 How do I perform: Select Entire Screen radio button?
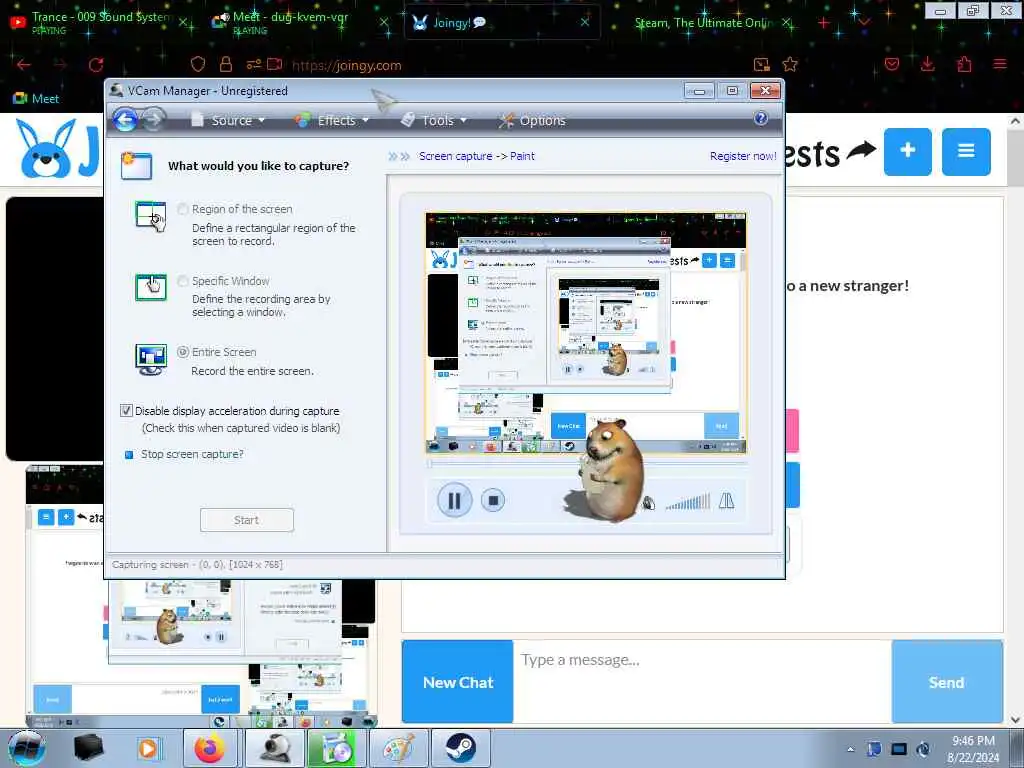[183, 352]
